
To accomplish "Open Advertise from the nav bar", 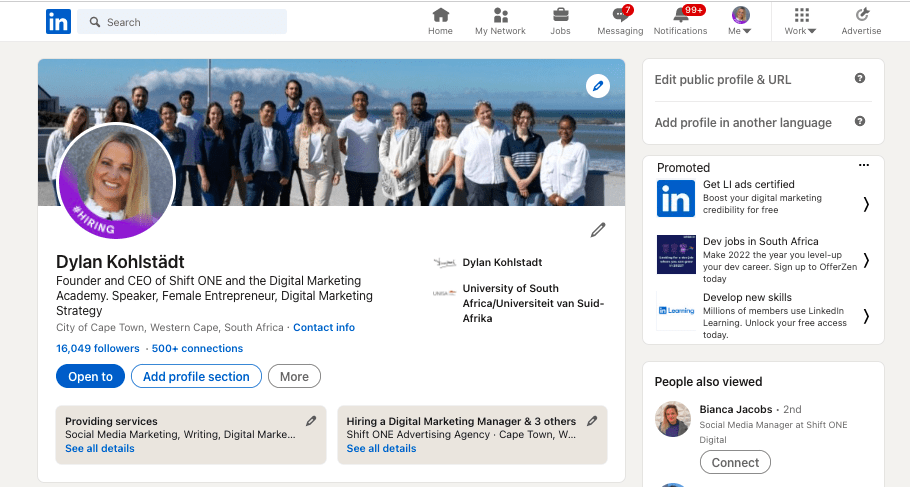I will tap(861, 21).
